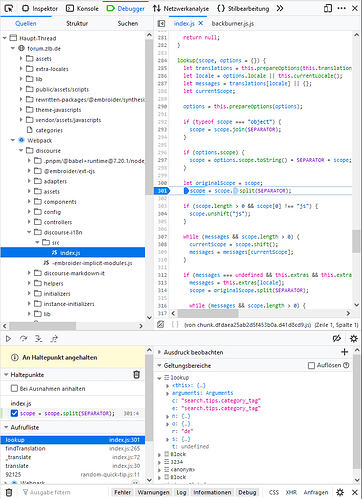Collapse the Aufrufliste section
Viewport: 362px width, 499px height.
point(6,427)
